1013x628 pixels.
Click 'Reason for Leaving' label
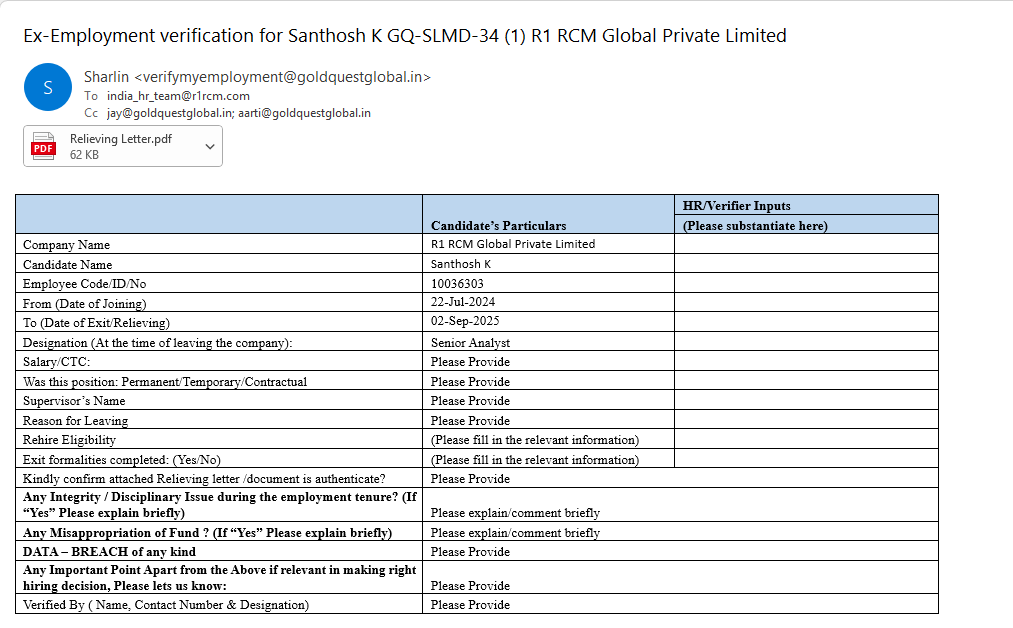pyautogui.click(x=75, y=421)
